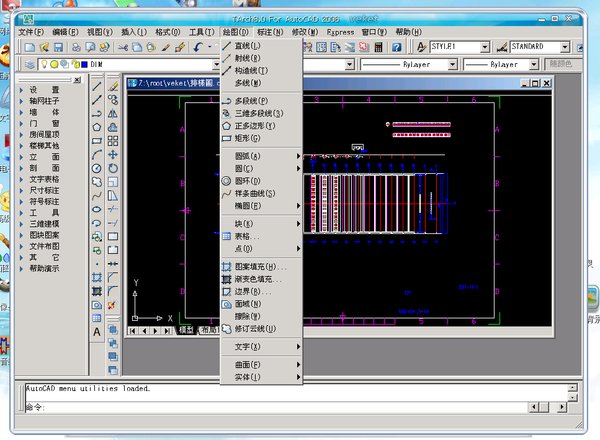Expand the 文字表格 panel entry
This screenshot has height=440, width=600.
click(x=43, y=179)
